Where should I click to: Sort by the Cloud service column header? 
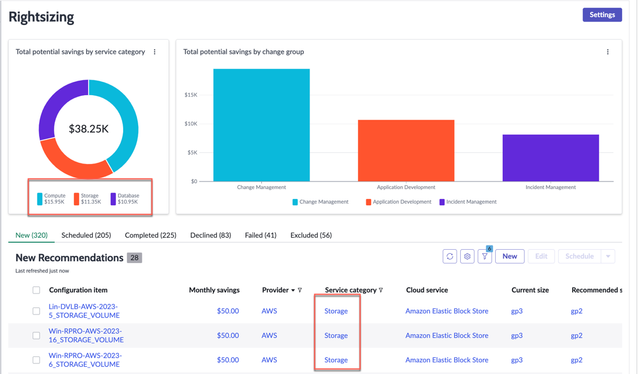click(x=427, y=290)
